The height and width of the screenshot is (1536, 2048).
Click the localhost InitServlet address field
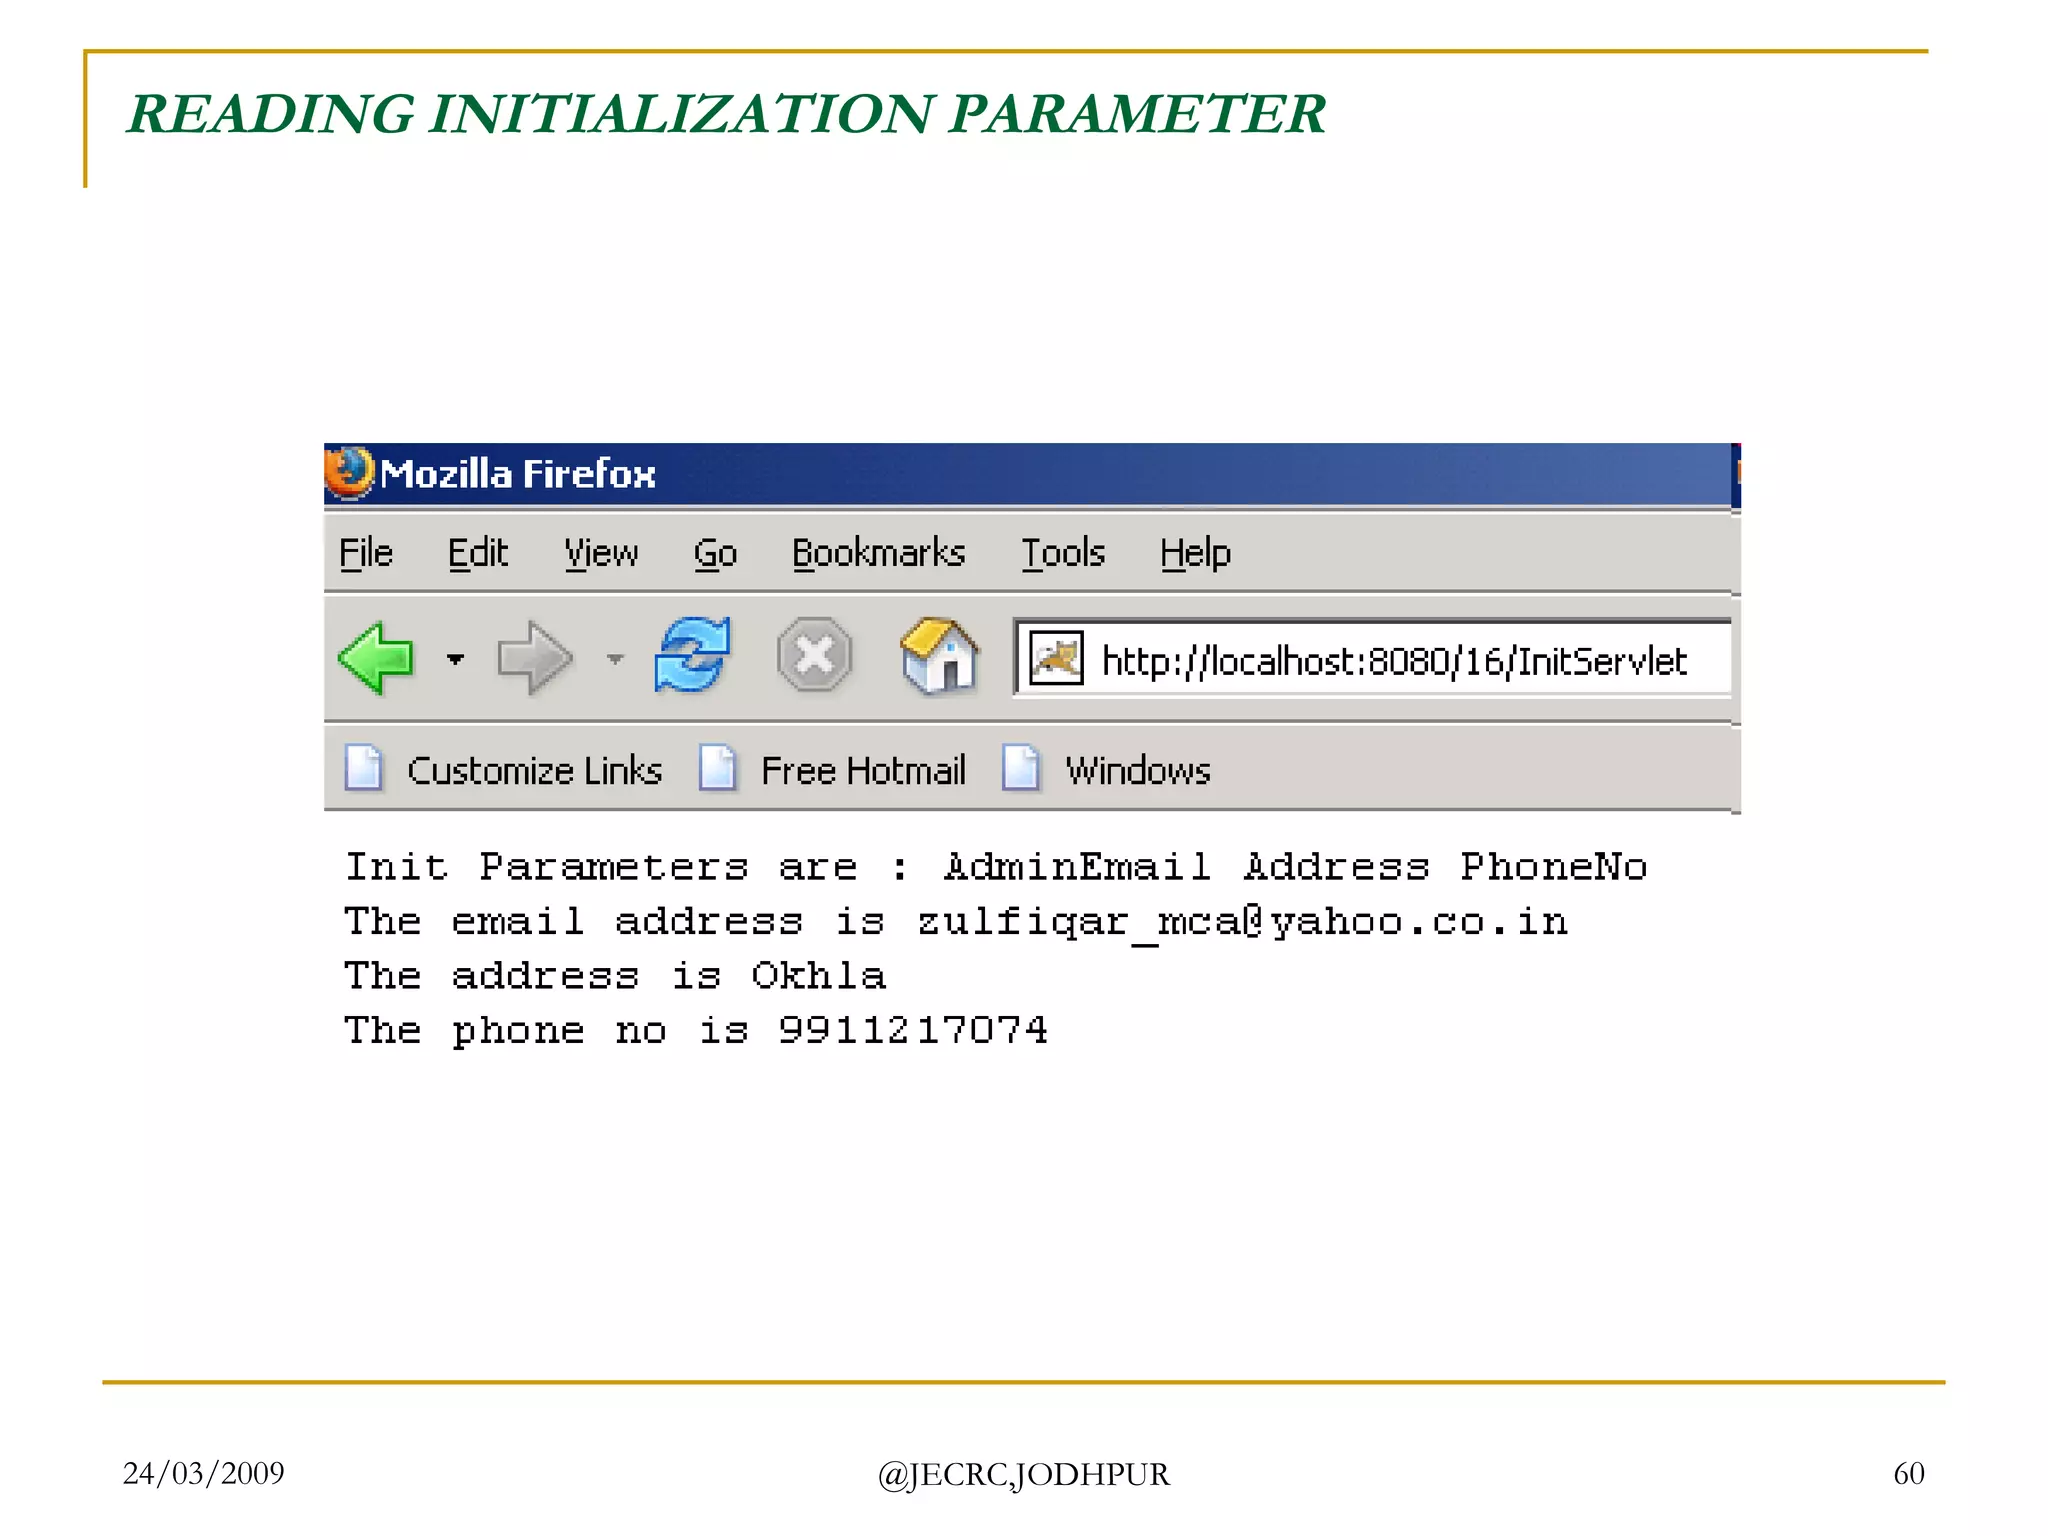(x=1394, y=661)
